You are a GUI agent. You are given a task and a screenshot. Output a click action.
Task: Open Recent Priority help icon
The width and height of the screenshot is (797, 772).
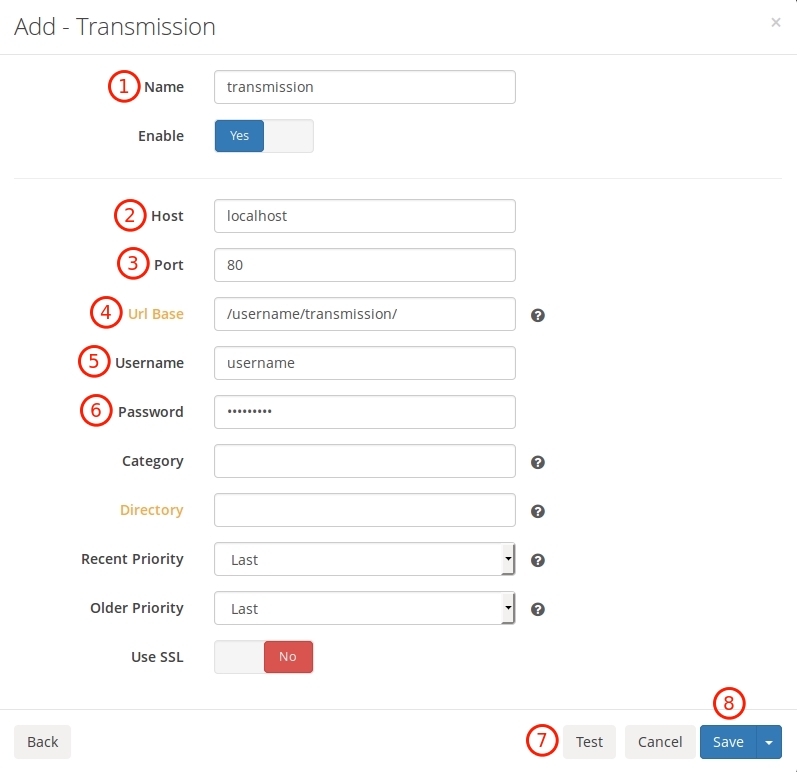[537, 560]
